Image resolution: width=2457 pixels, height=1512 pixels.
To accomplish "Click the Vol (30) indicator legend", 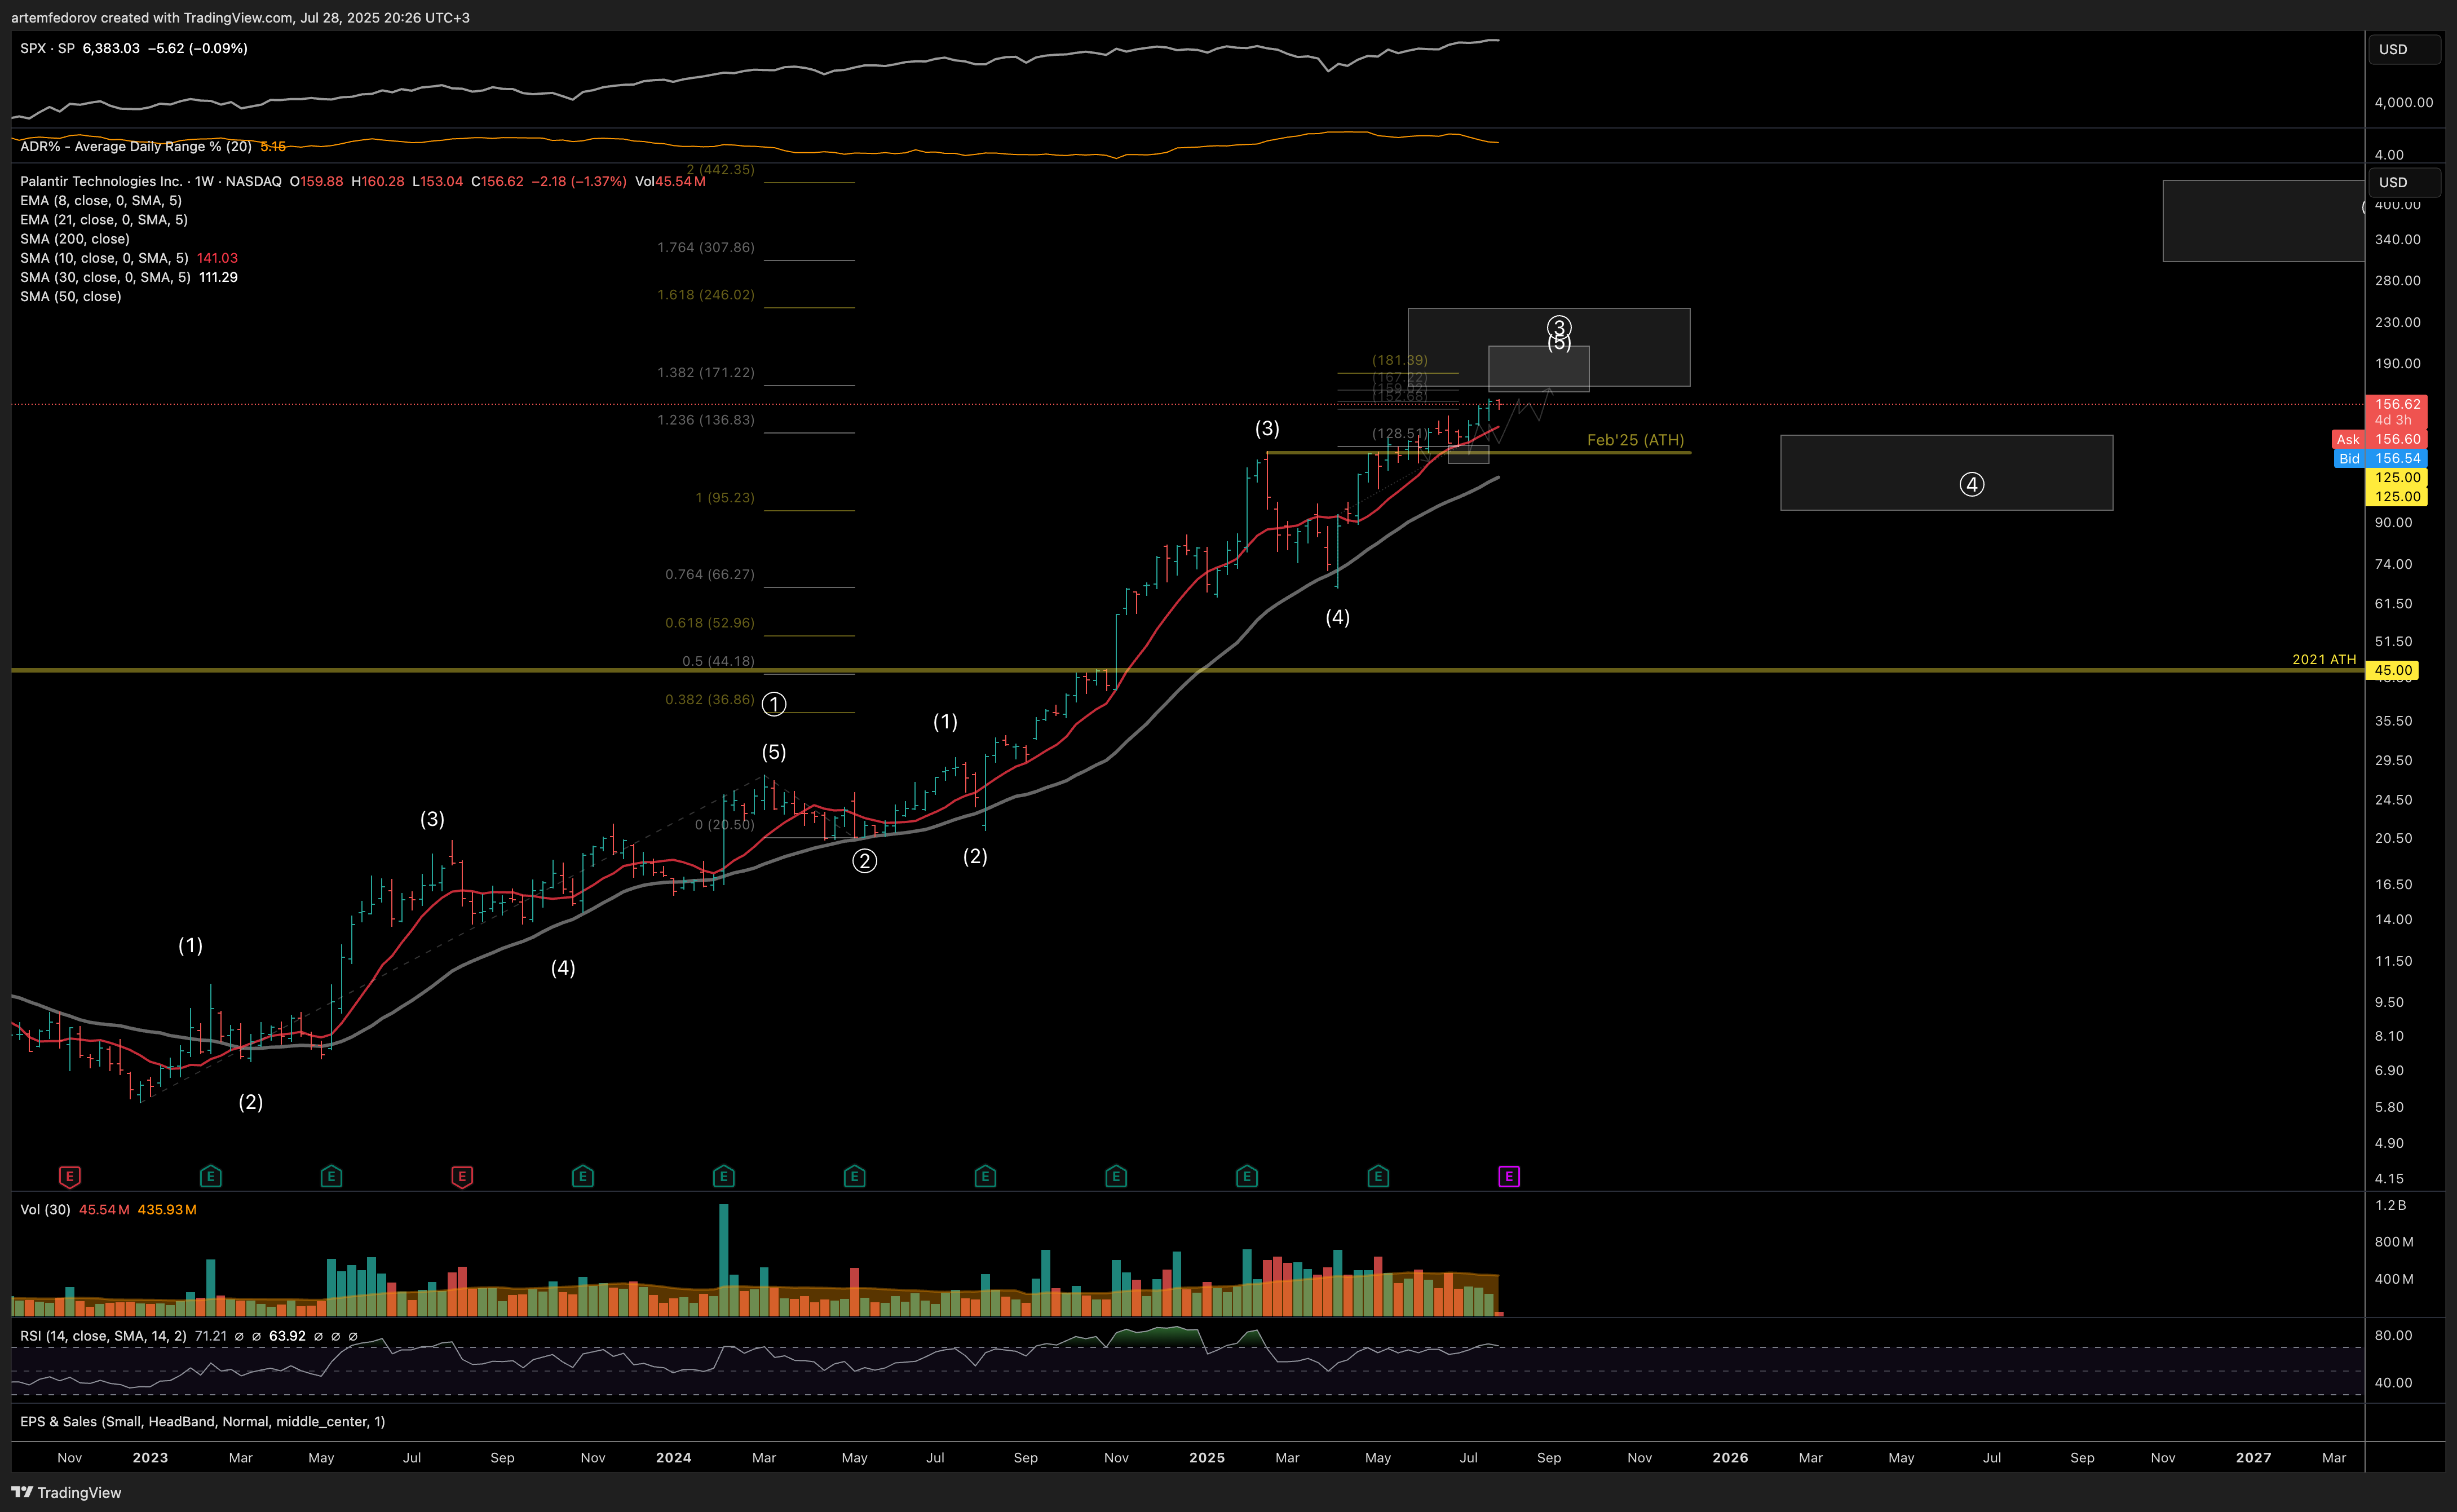I will [45, 1209].
